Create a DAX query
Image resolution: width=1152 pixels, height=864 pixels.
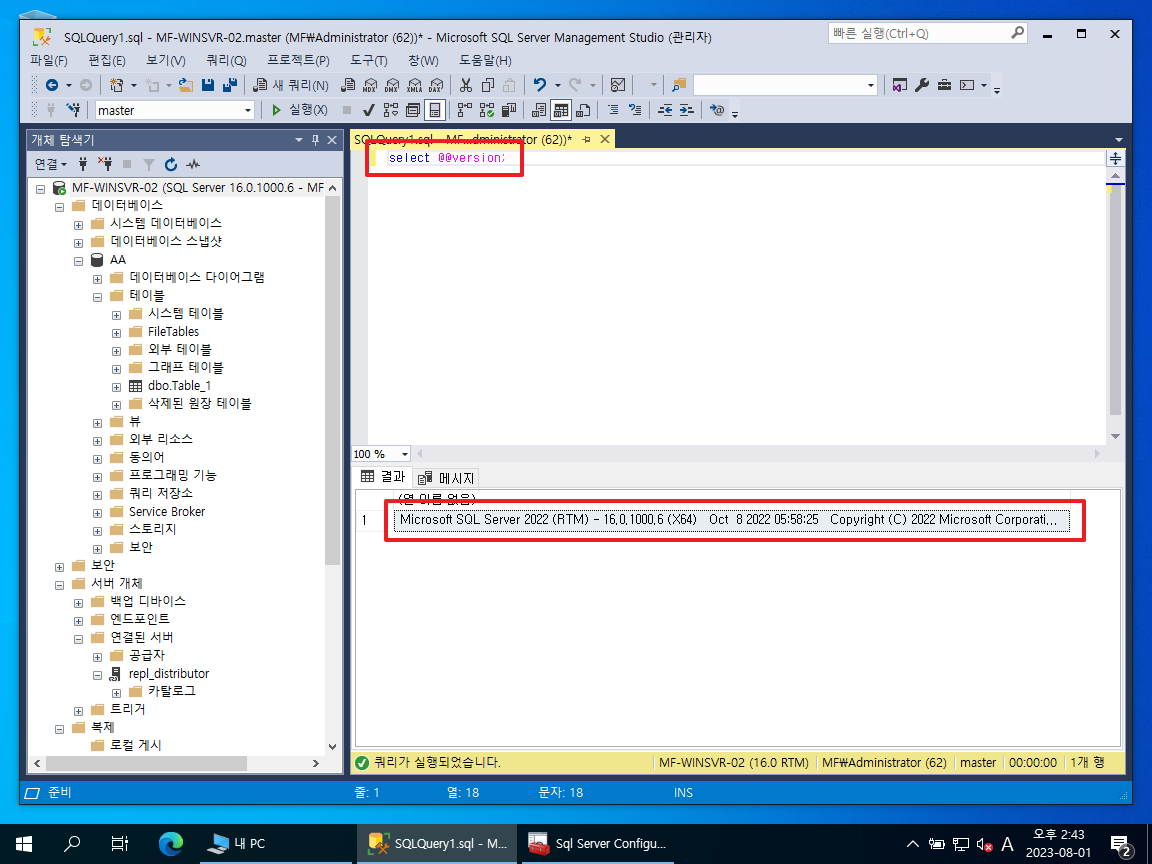click(x=436, y=85)
